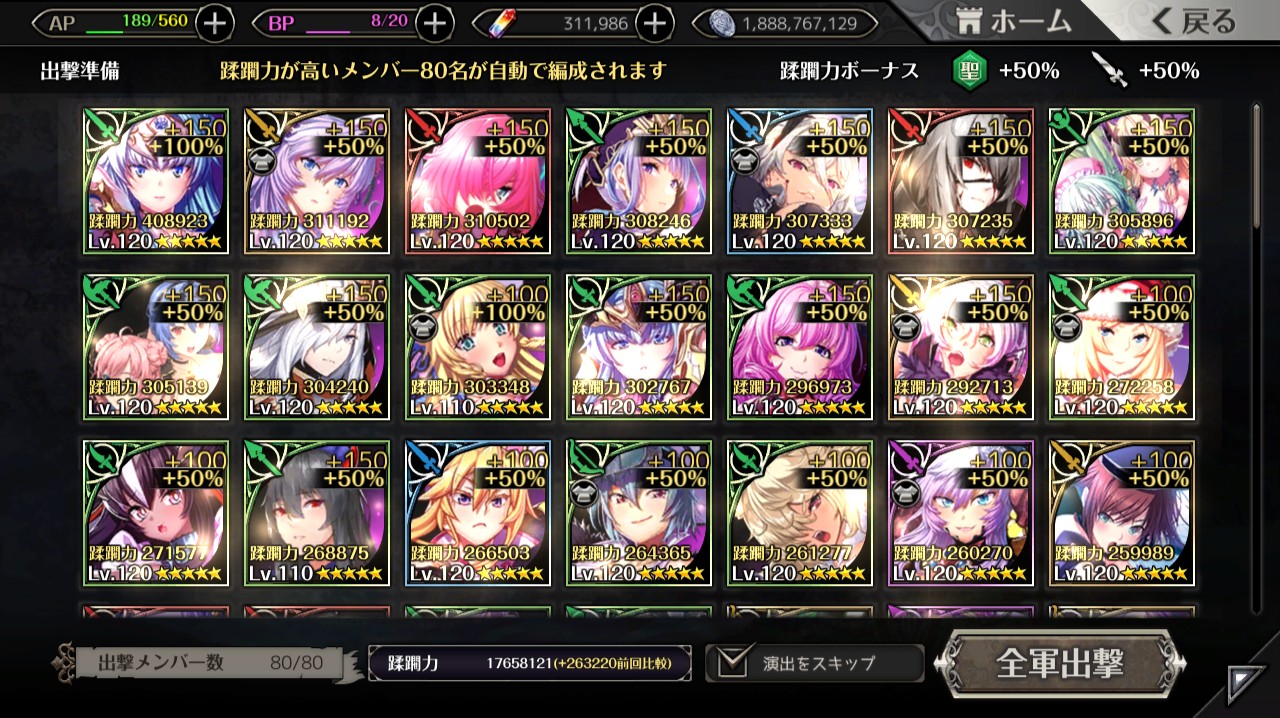The width and height of the screenshot is (1280, 718).
Task: Select the unit with power 311192
Action: [317, 181]
